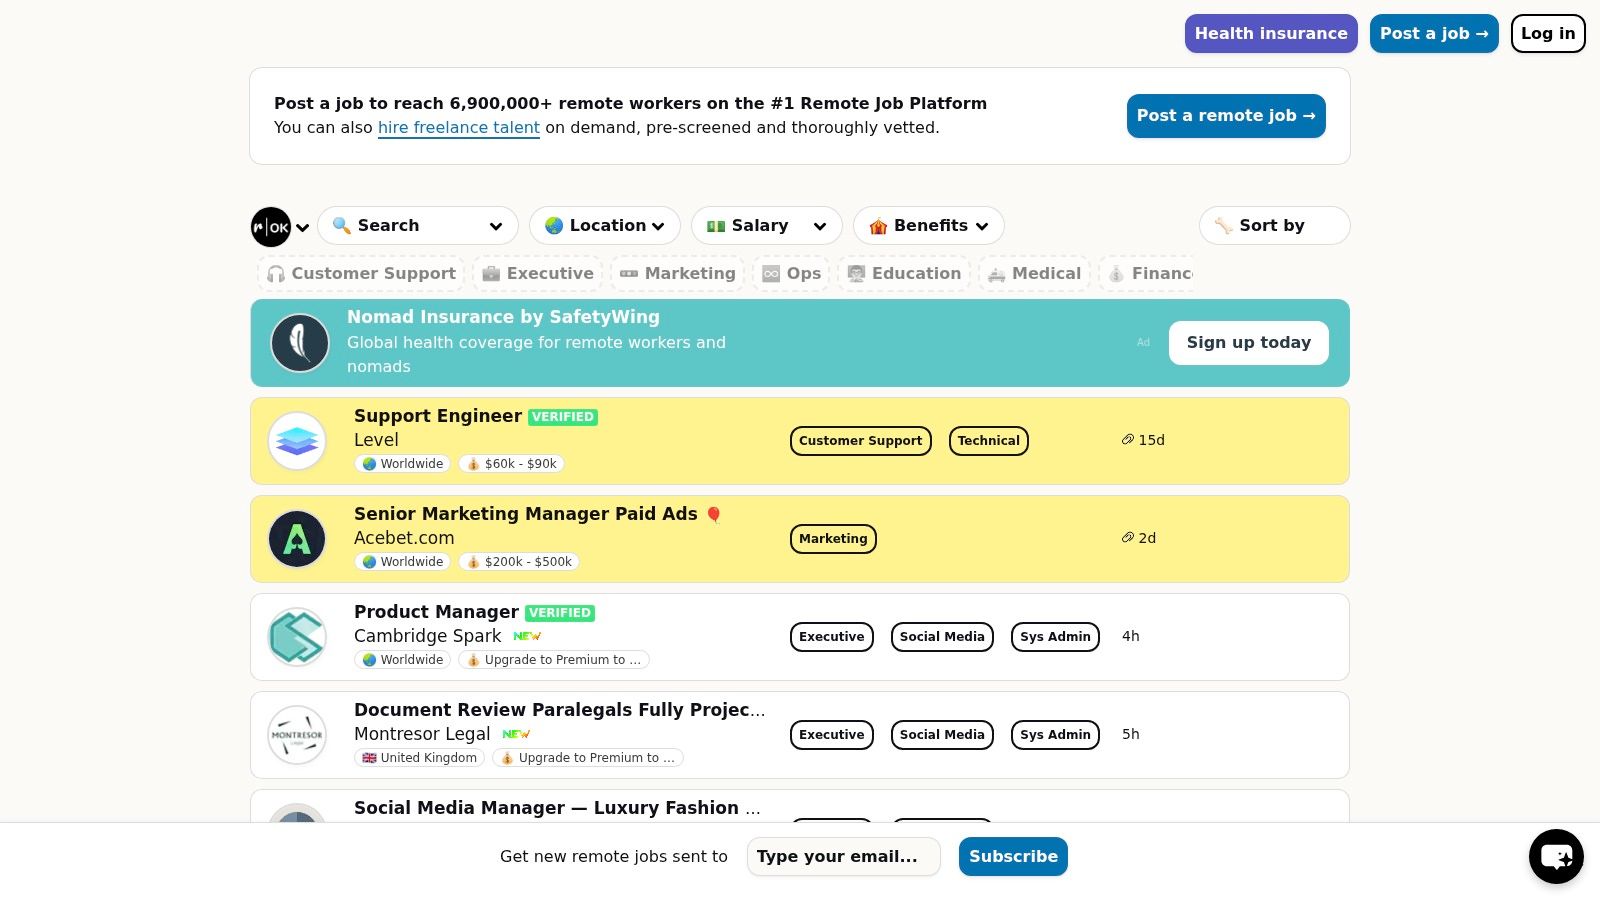The width and height of the screenshot is (1600, 900).
Task: Filter by the Executive category
Action: click(x=538, y=274)
